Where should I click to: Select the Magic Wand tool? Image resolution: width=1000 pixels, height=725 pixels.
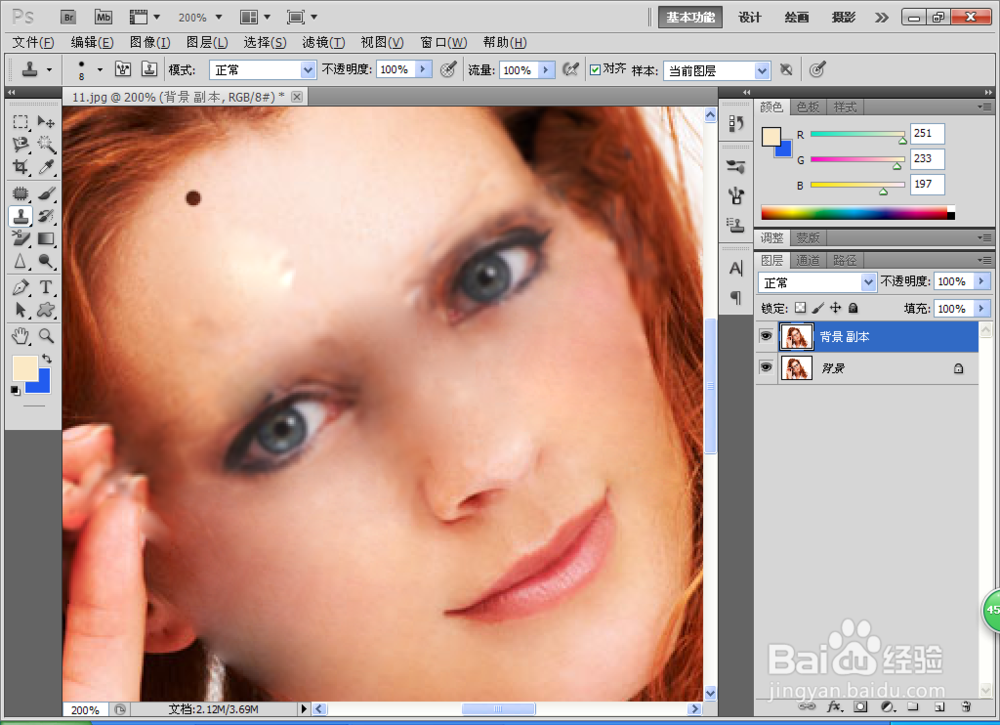(45, 144)
